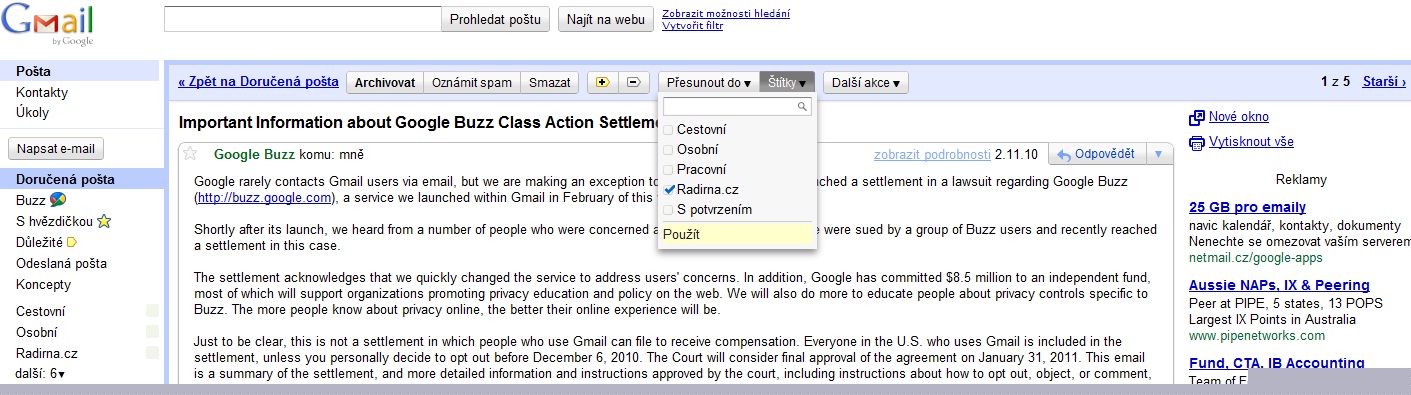Mark as important with the yellow plus icon
The image size is (1411, 395).
click(x=602, y=83)
